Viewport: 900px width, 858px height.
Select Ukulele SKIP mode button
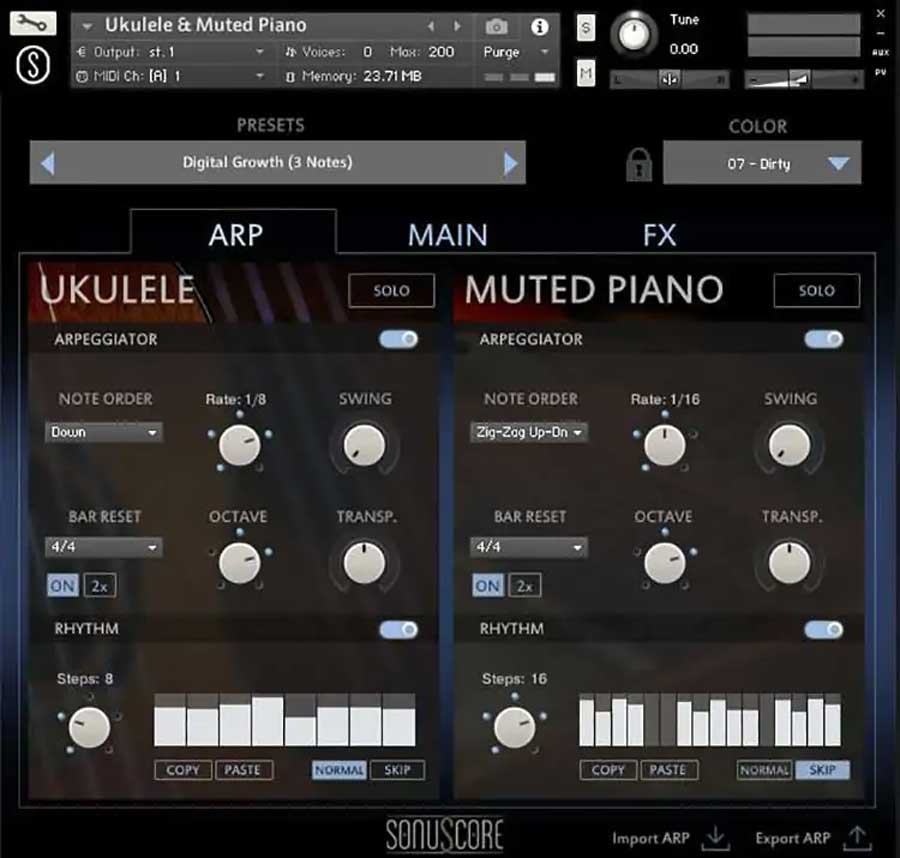[x=397, y=770]
